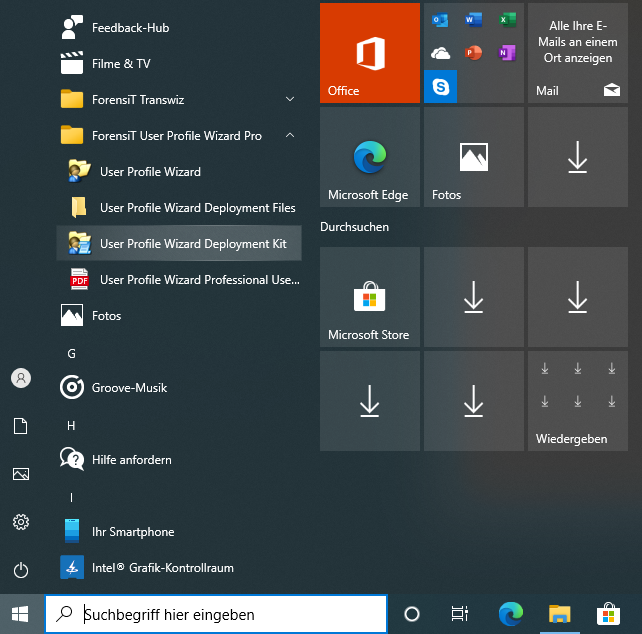642x634 pixels.
Task: Click the letter H section header
Action: pos(71,426)
